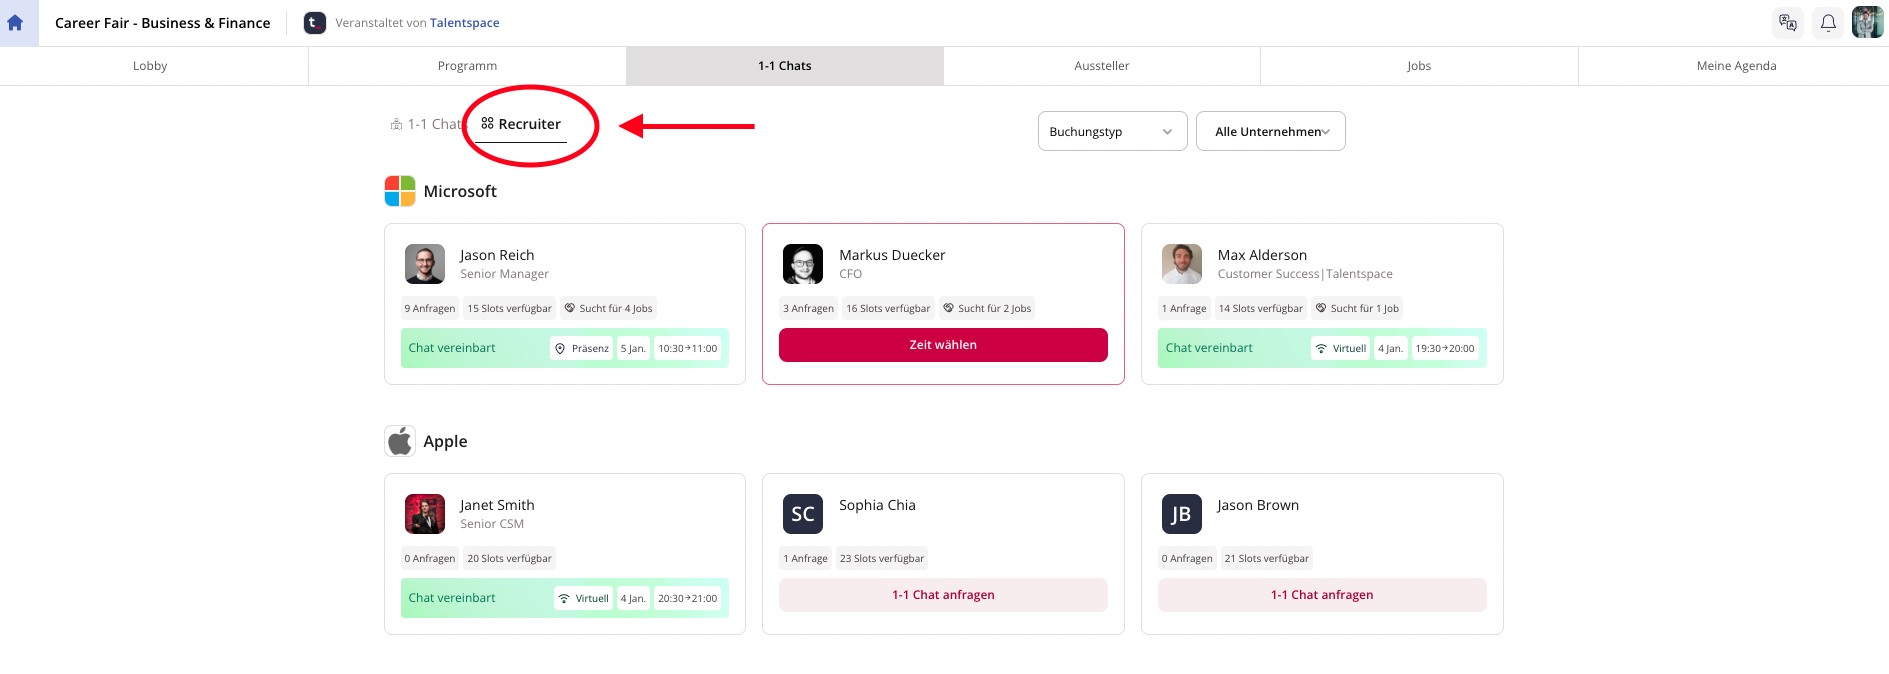Image resolution: width=1889 pixels, height=674 pixels.
Task: Open the user profile avatar
Action: 1867,22
